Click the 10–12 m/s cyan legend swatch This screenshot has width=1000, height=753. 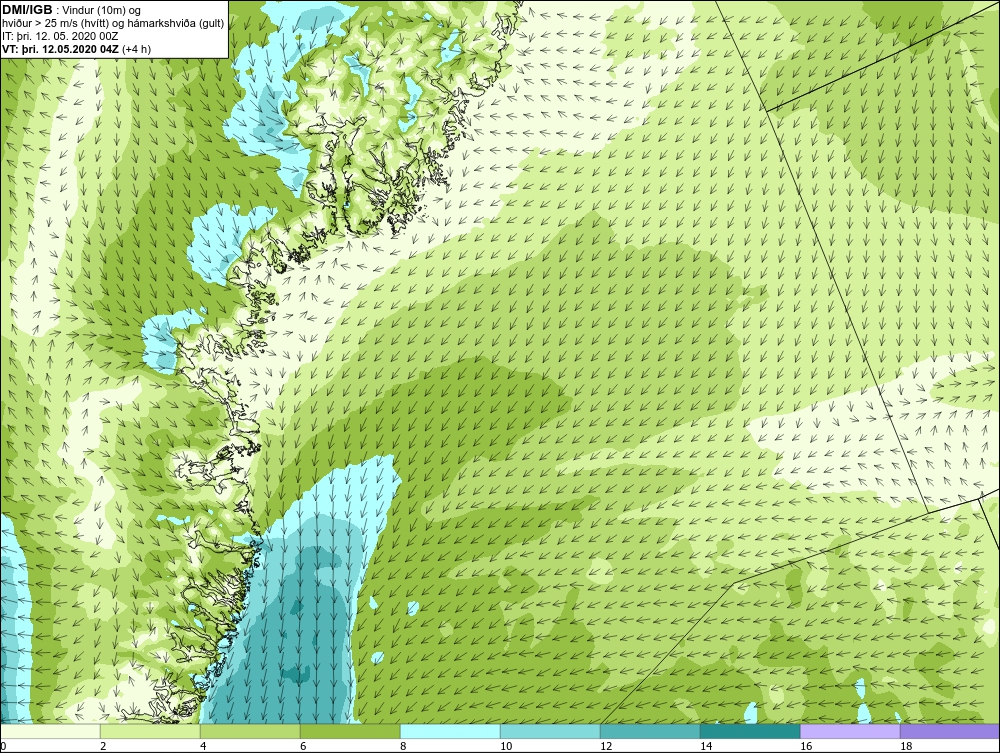click(x=550, y=731)
